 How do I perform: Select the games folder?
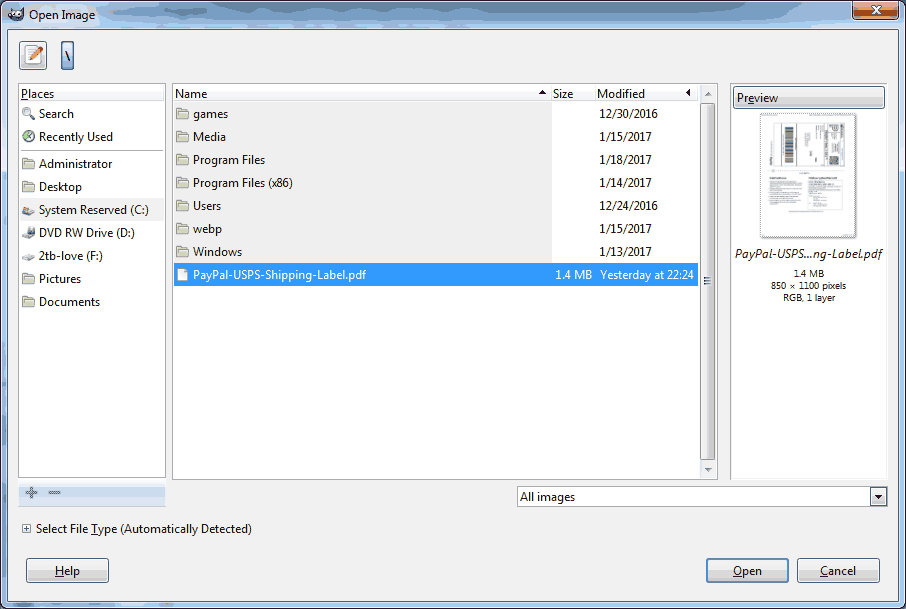click(436, 114)
